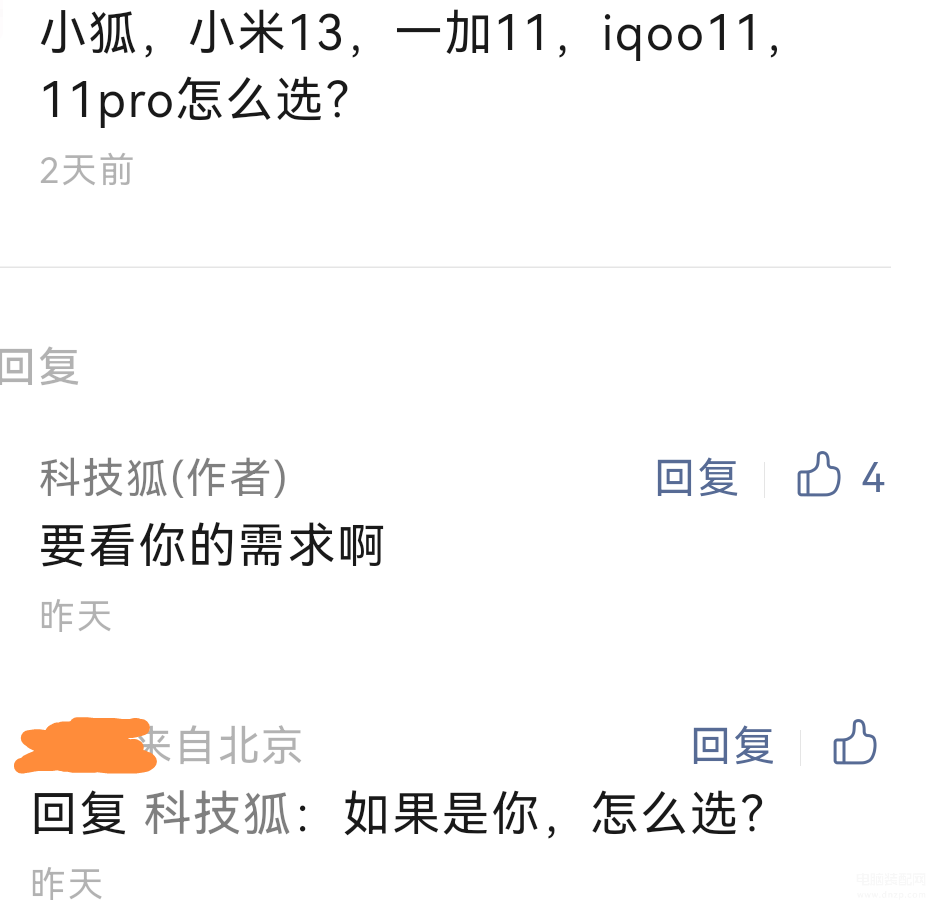Like the 科技狐 author comment
Image resolution: width=936 pixels, height=908 pixels.
tap(818, 475)
